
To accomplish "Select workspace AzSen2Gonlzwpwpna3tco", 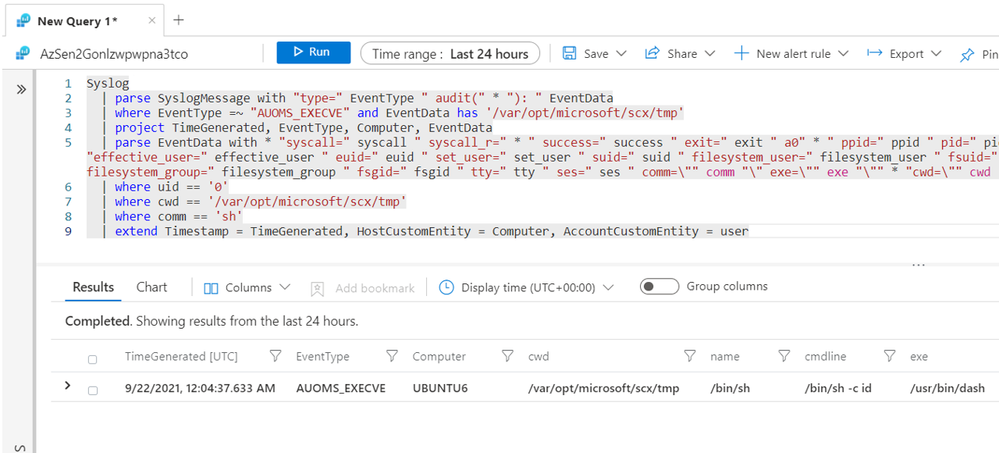I will (x=114, y=54).
